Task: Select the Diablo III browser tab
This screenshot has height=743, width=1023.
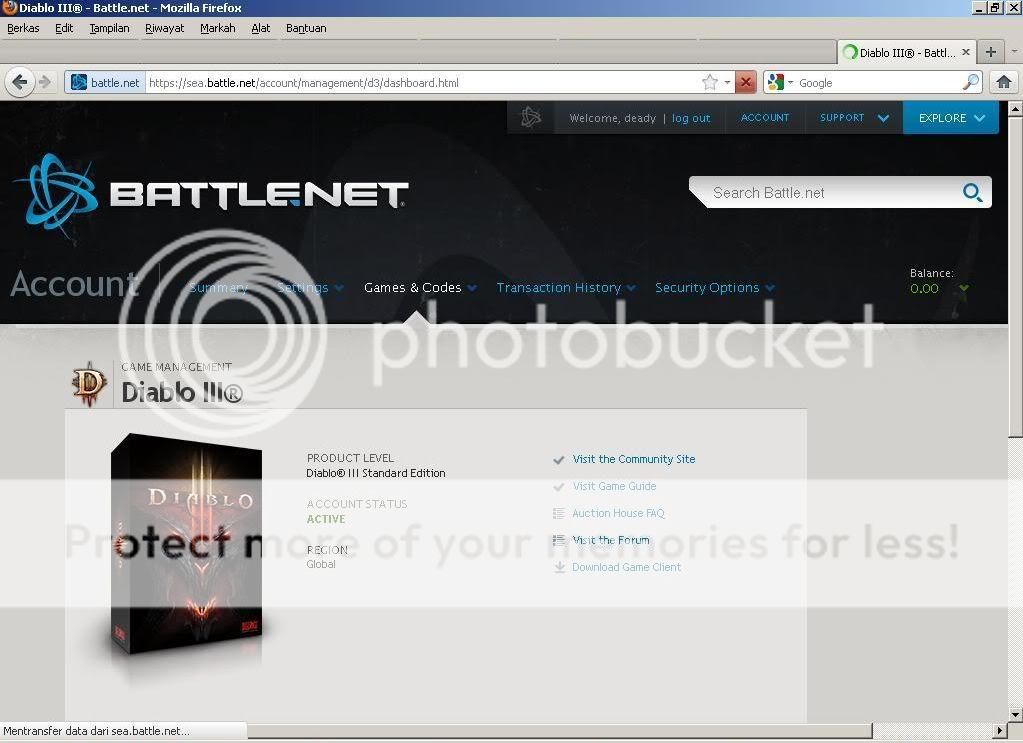Action: tap(906, 52)
